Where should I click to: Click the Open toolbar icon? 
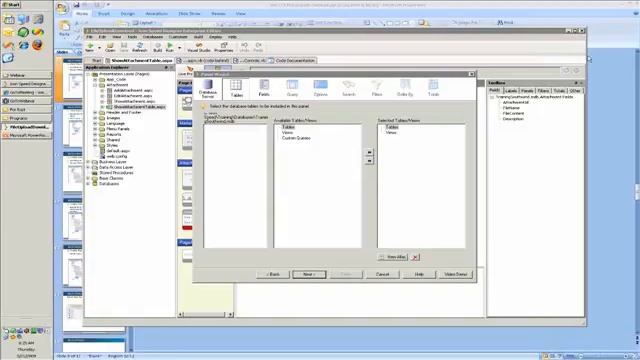(110, 47)
